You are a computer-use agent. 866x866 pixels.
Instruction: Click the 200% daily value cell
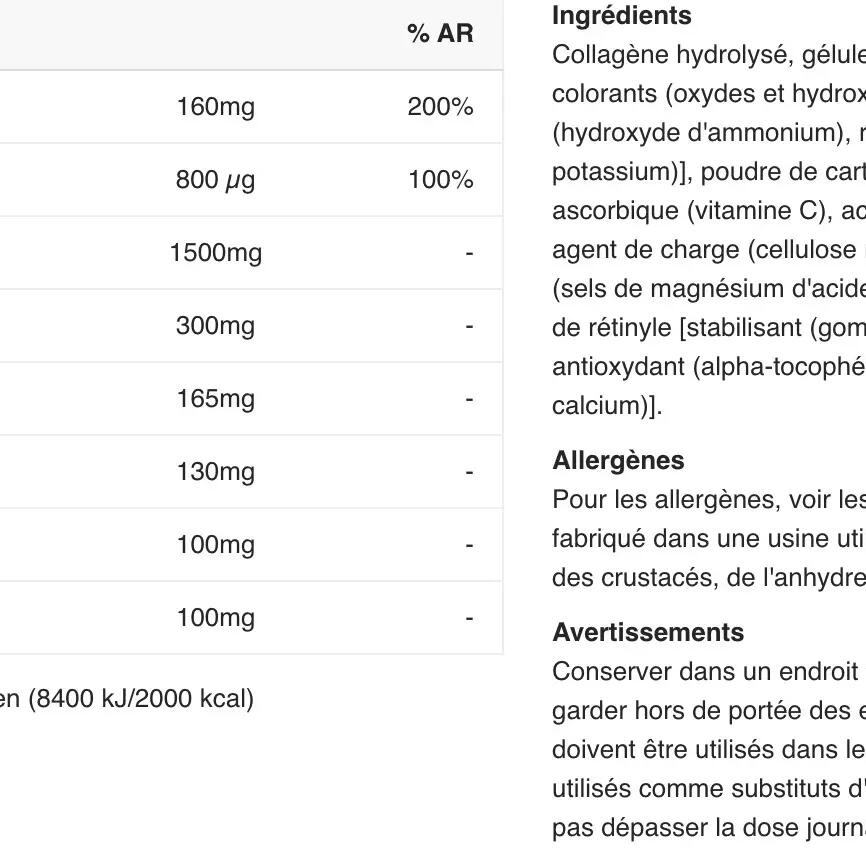[x=440, y=107]
